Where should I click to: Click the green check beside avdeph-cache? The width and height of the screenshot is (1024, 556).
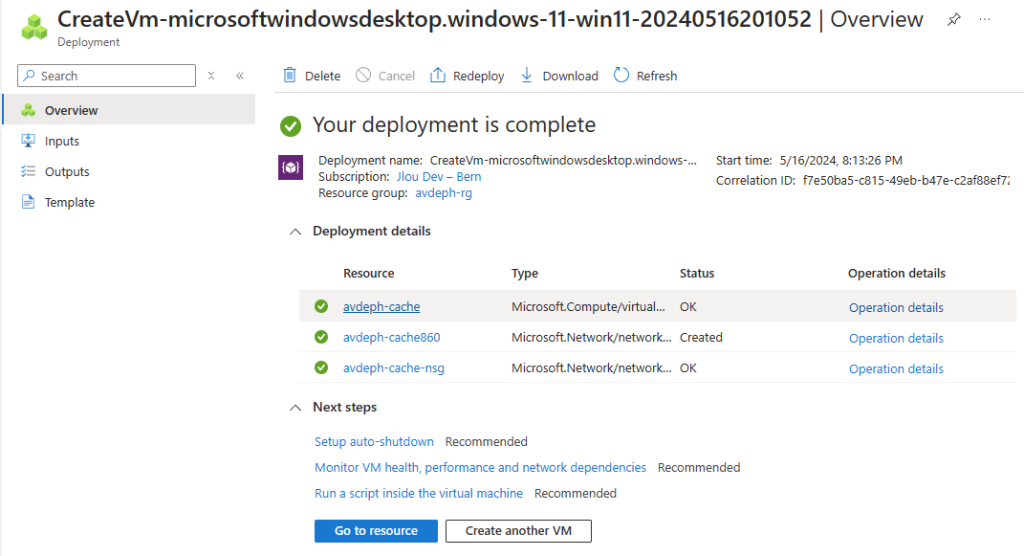coord(321,306)
